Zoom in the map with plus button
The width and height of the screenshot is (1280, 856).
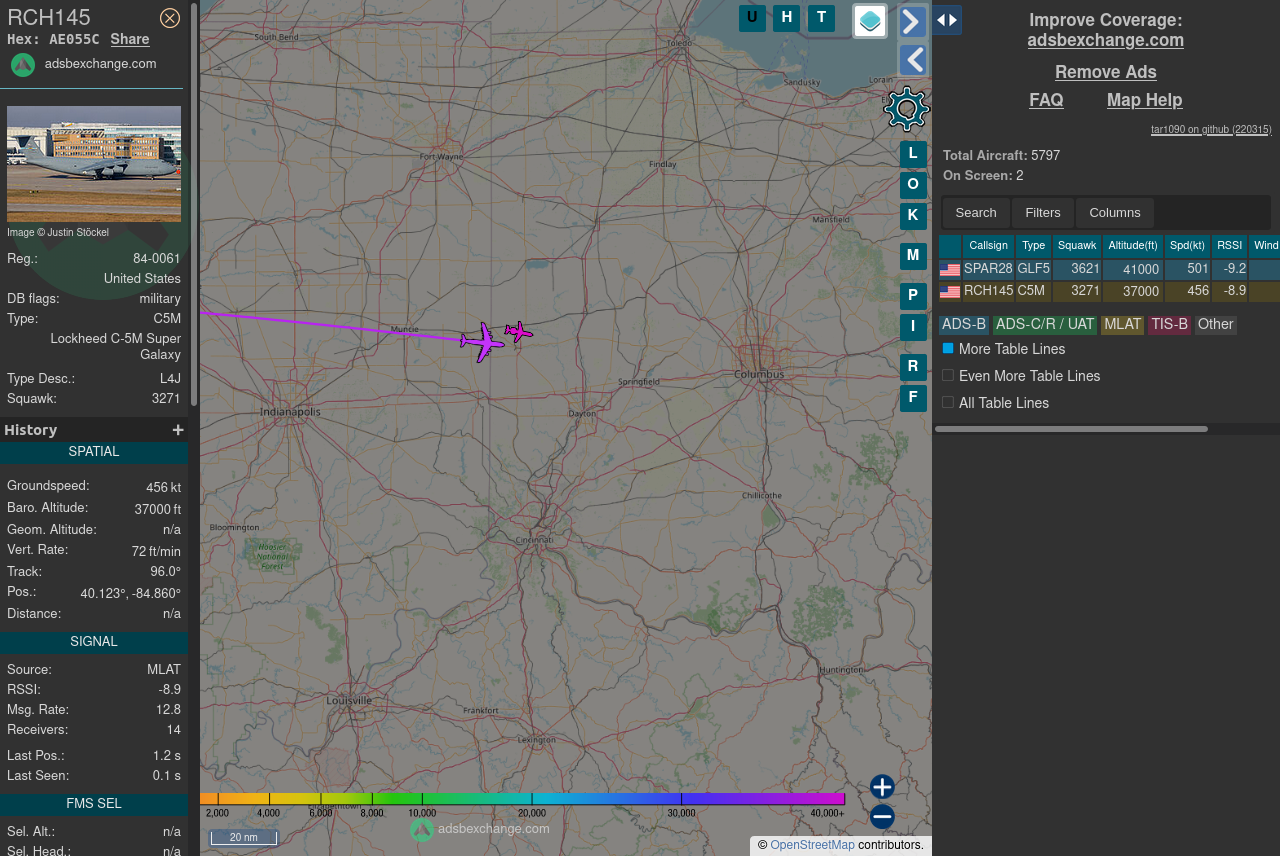[x=882, y=787]
